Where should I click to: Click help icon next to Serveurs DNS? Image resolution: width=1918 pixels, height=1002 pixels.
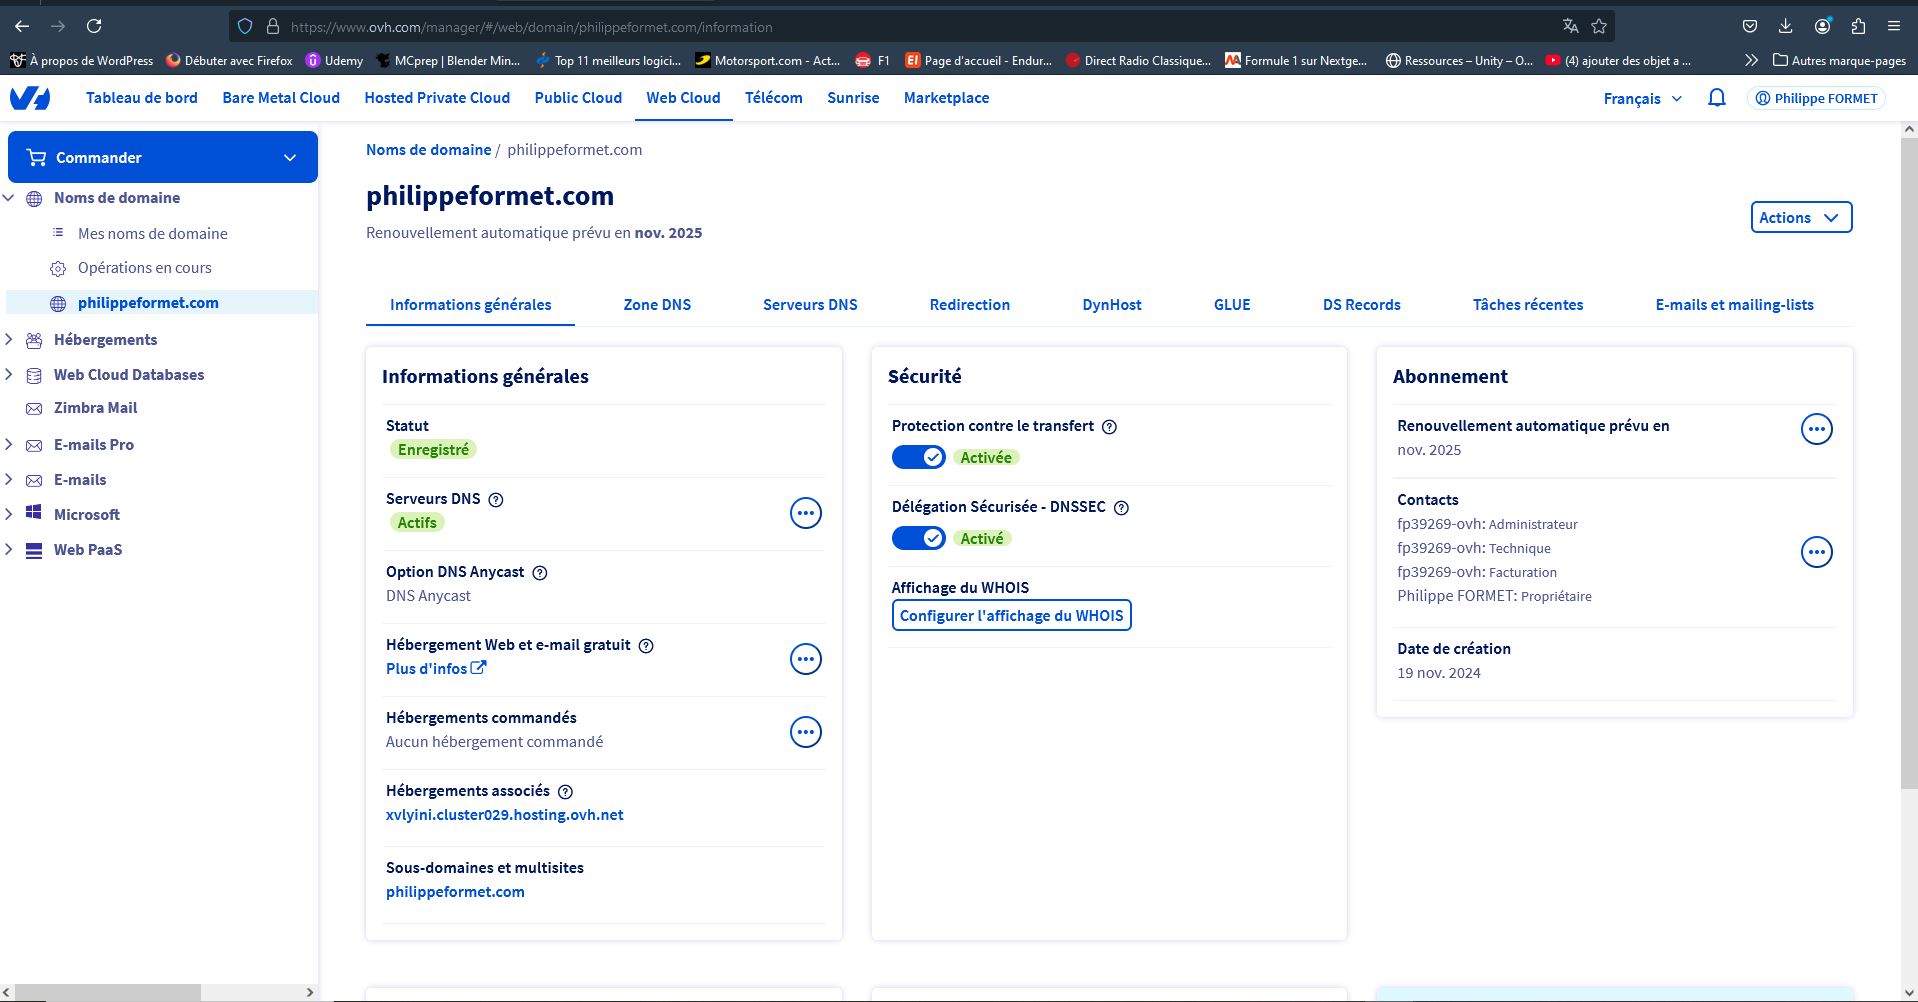(x=495, y=500)
